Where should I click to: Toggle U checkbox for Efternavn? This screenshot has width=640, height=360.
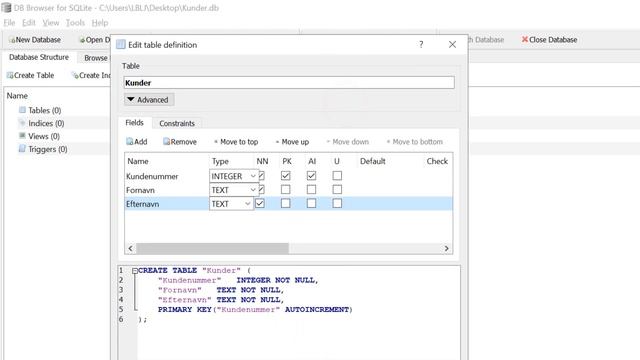click(x=337, y=203)
